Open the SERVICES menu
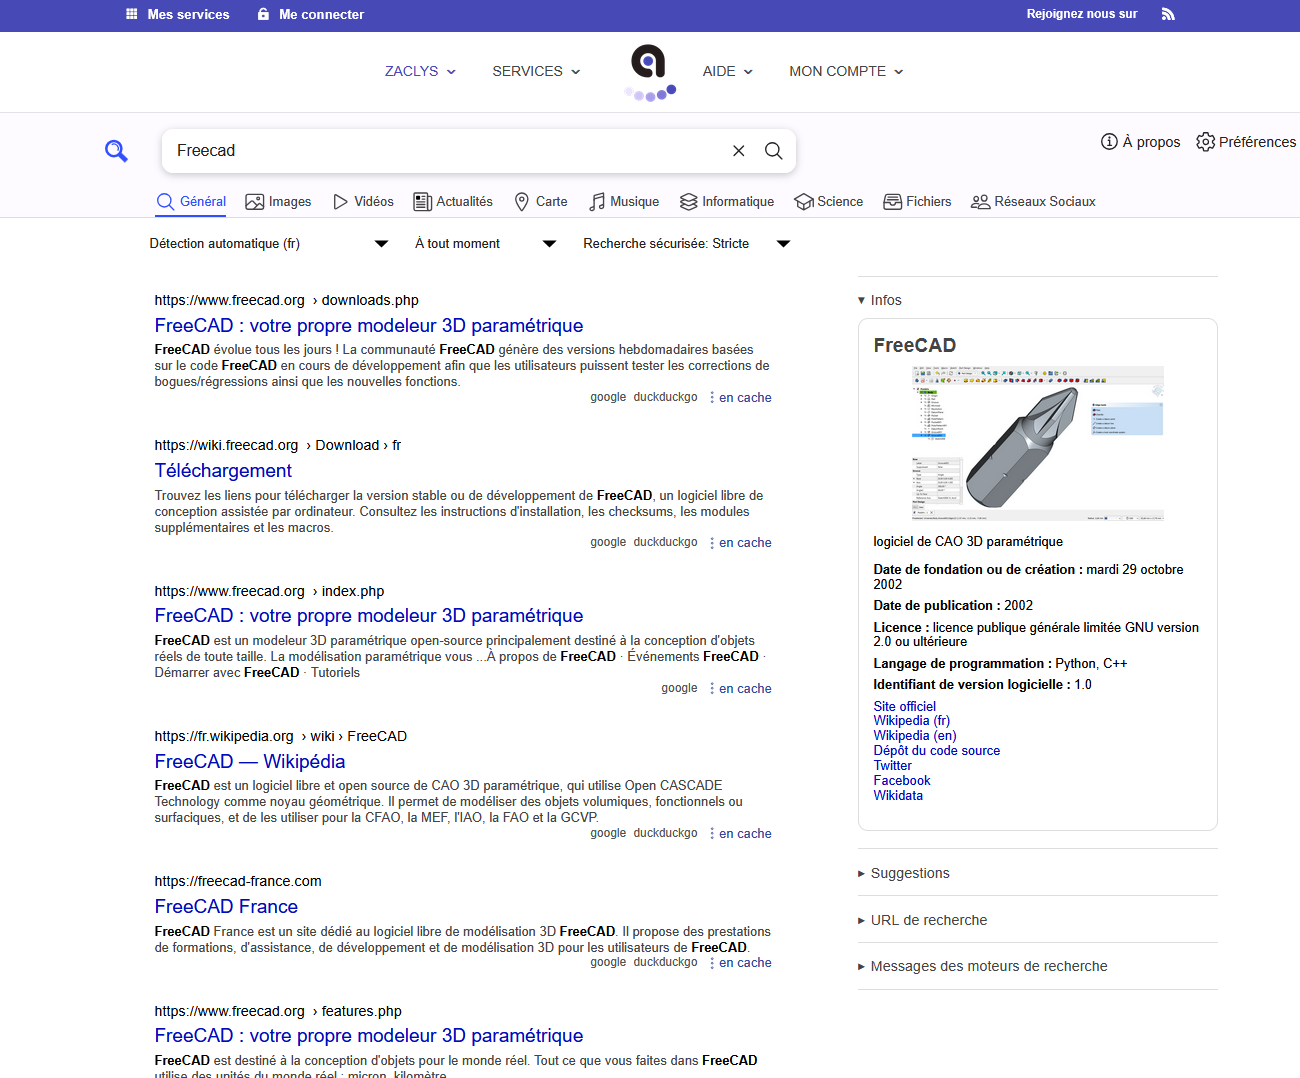This screenshot has width=1300, height=1078. (x=536, y=72)
